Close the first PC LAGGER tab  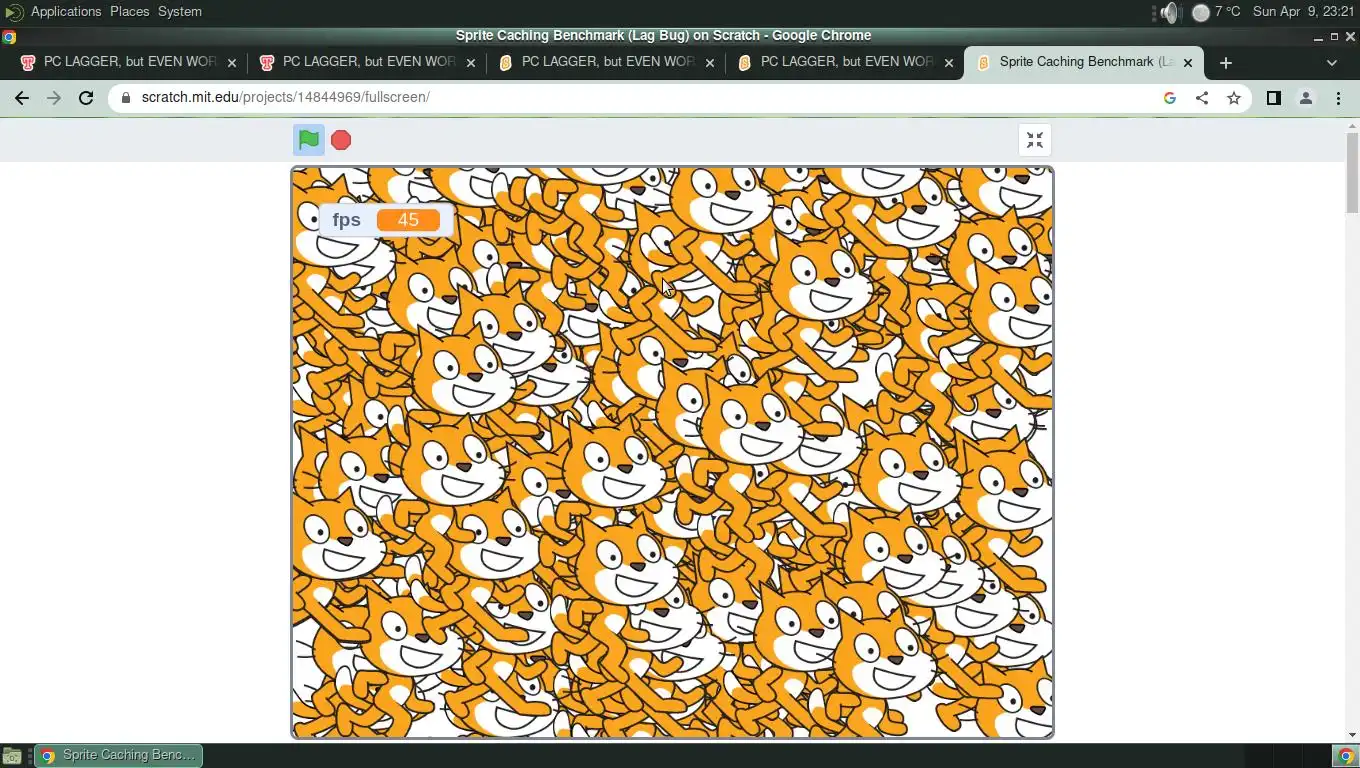tap(232, 62)
